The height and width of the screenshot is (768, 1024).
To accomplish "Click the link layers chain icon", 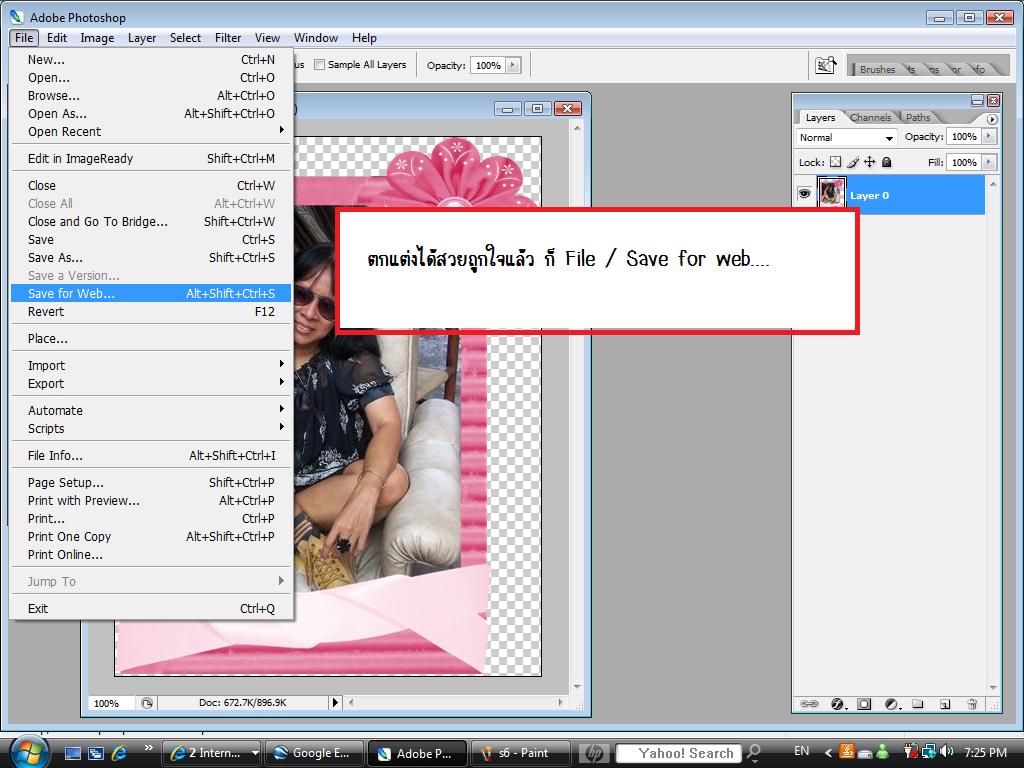I will [809, 704].
